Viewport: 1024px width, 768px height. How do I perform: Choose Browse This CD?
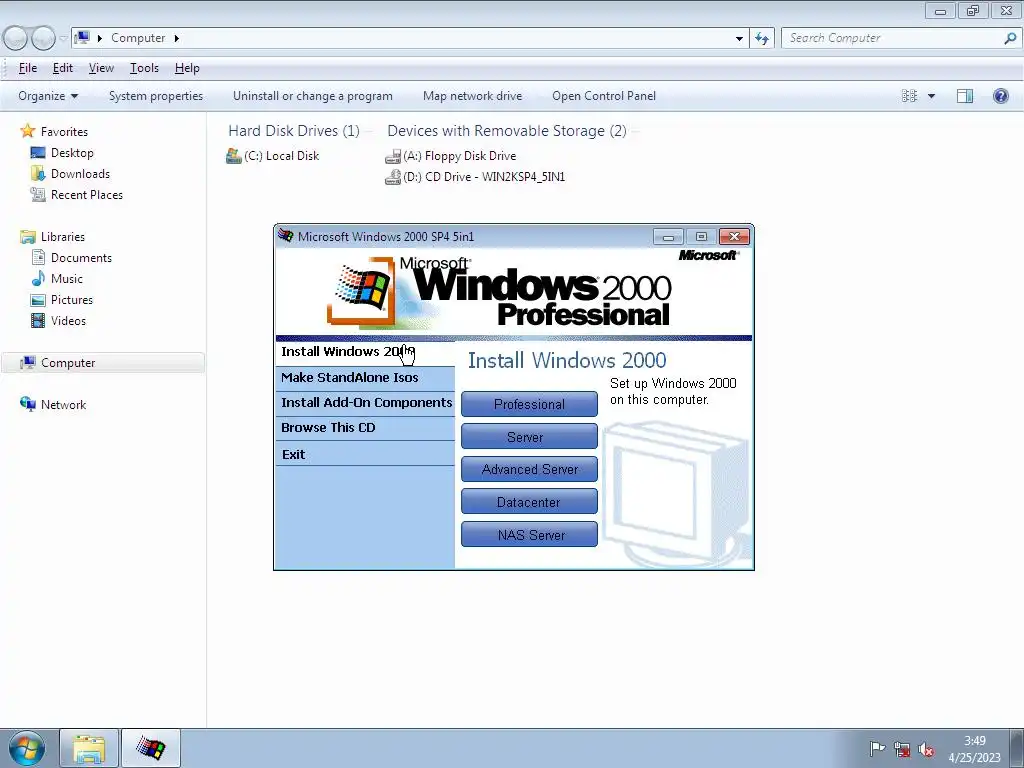click(365, 428)
